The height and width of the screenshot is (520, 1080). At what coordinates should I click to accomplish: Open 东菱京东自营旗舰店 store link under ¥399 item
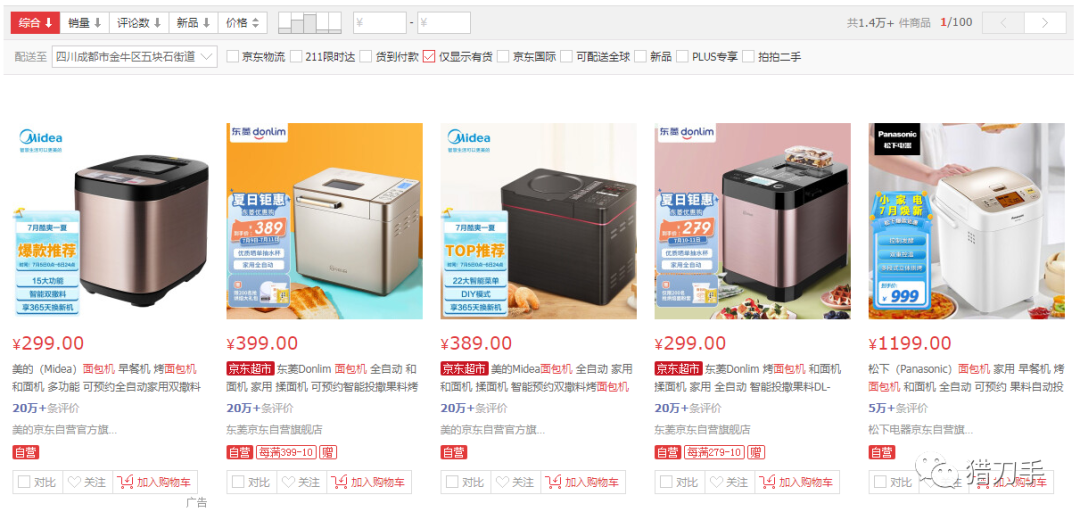(x=274, y=430)
